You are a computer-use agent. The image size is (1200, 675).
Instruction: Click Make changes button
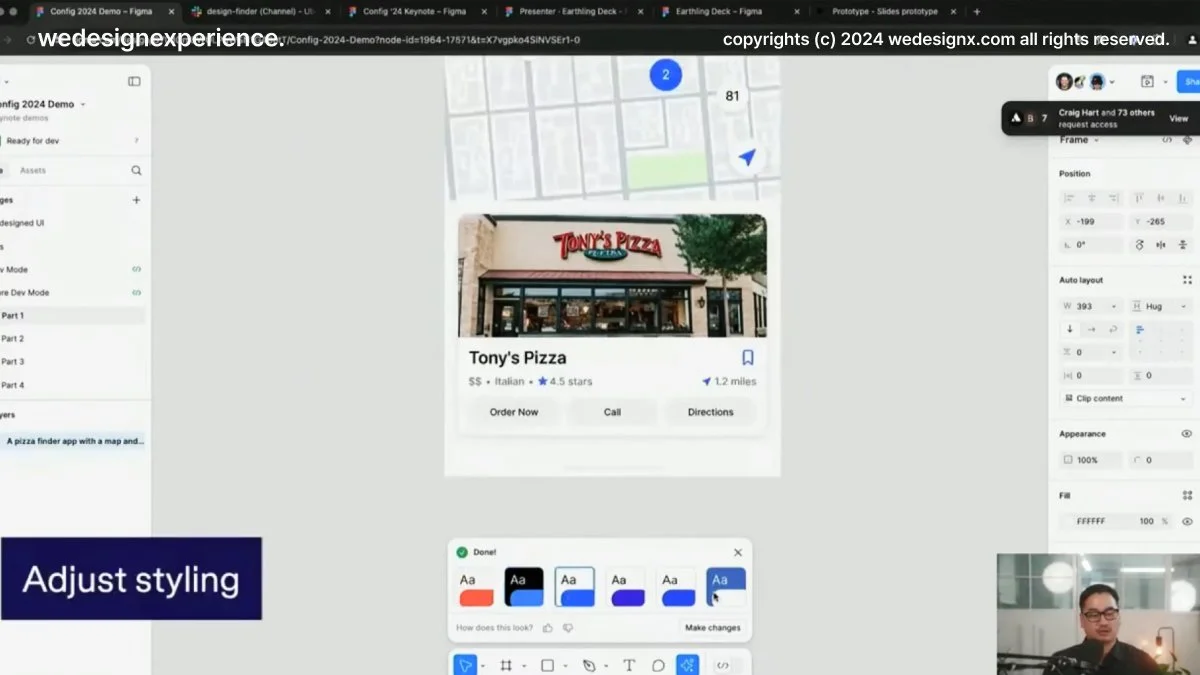[x=713, y=628]
